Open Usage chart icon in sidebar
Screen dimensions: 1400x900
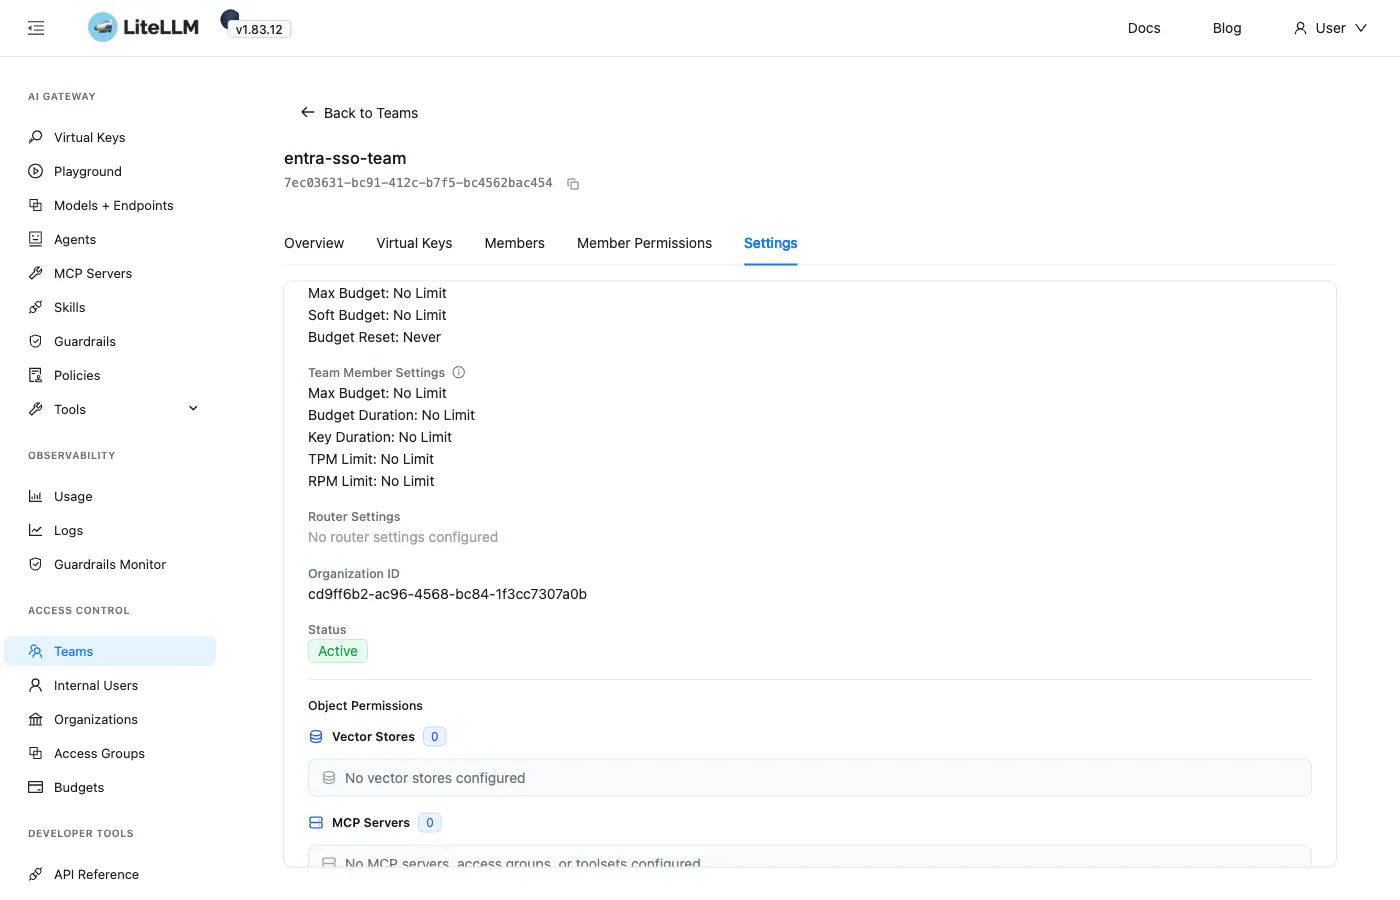click(36, 496)
